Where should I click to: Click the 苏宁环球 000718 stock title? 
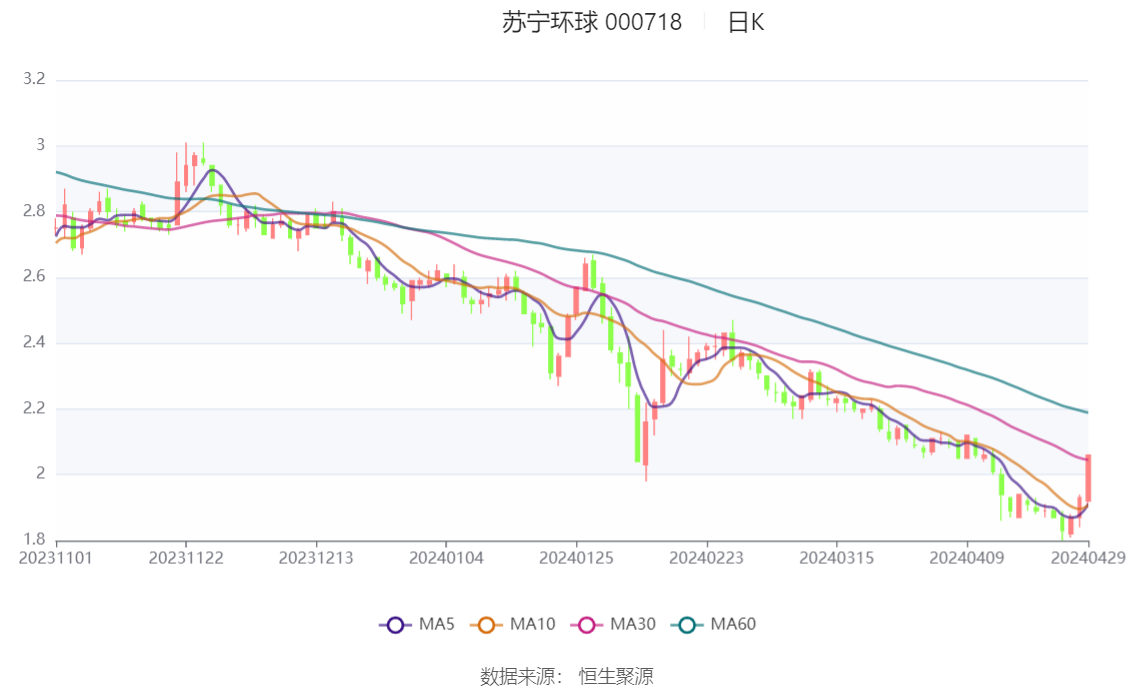[592, 23]
